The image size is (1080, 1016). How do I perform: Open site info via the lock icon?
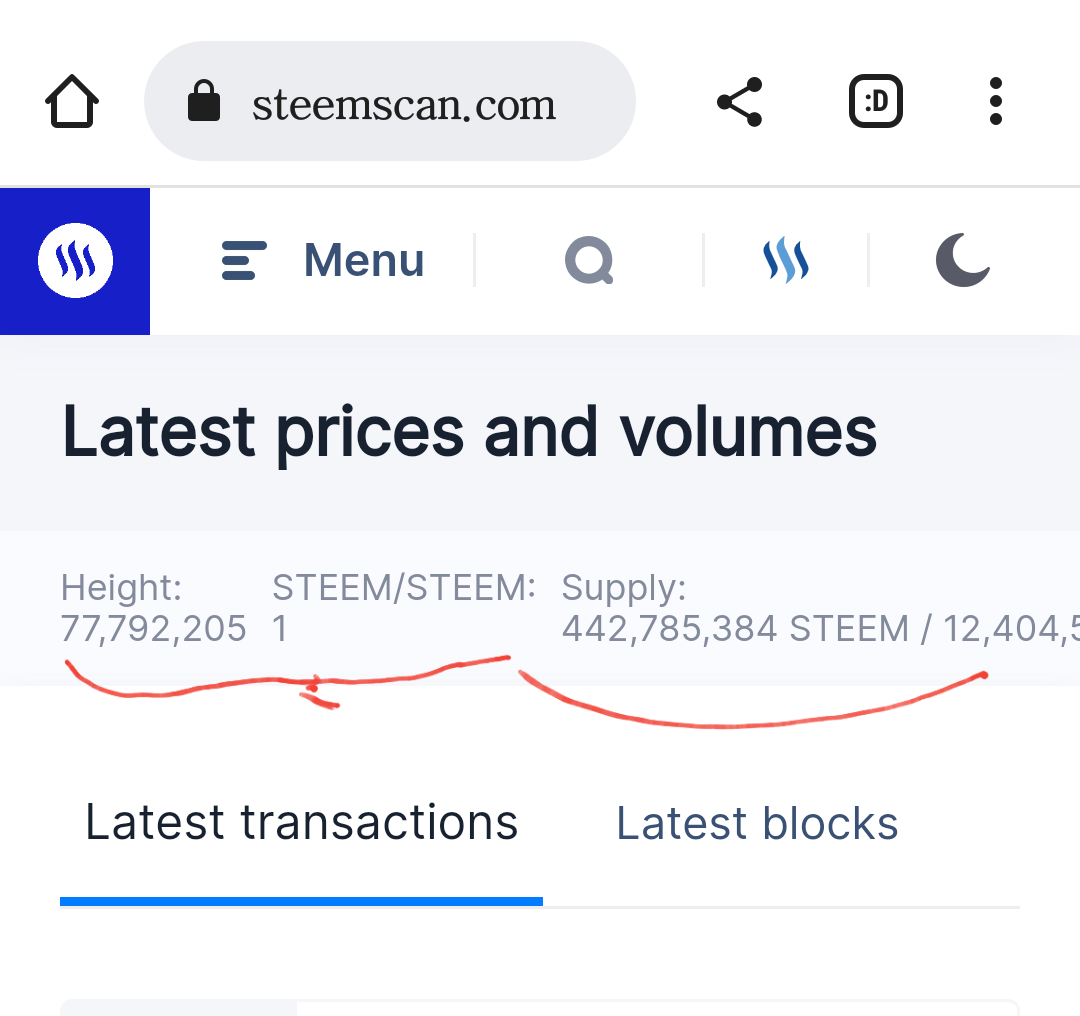click(x=204, y=102)
